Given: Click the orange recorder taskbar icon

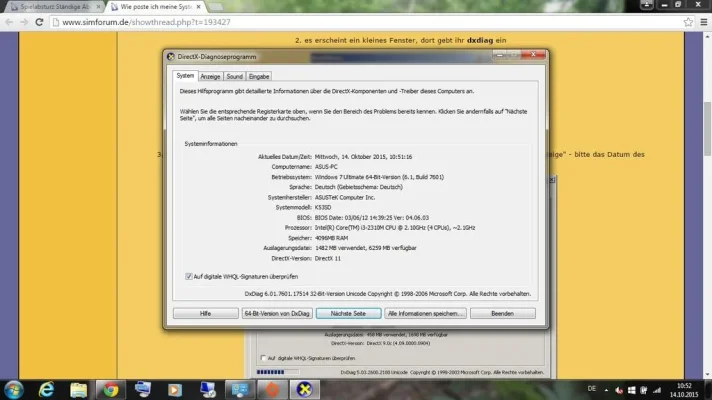Looking at the screenshot, I should coord(272,390).
